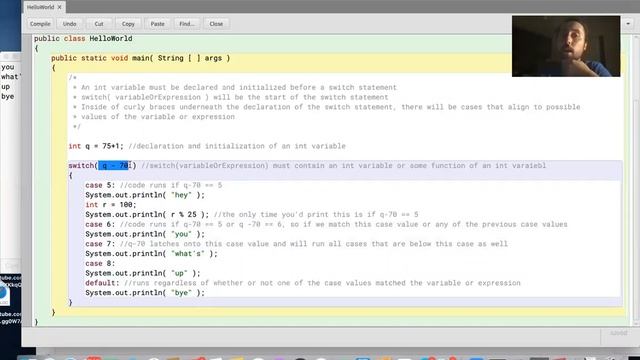Image resolution: width=640 pixels, height=360 pixels.
Task: Click the comment 'An int variable must be declared'
Action: [235, 87]
